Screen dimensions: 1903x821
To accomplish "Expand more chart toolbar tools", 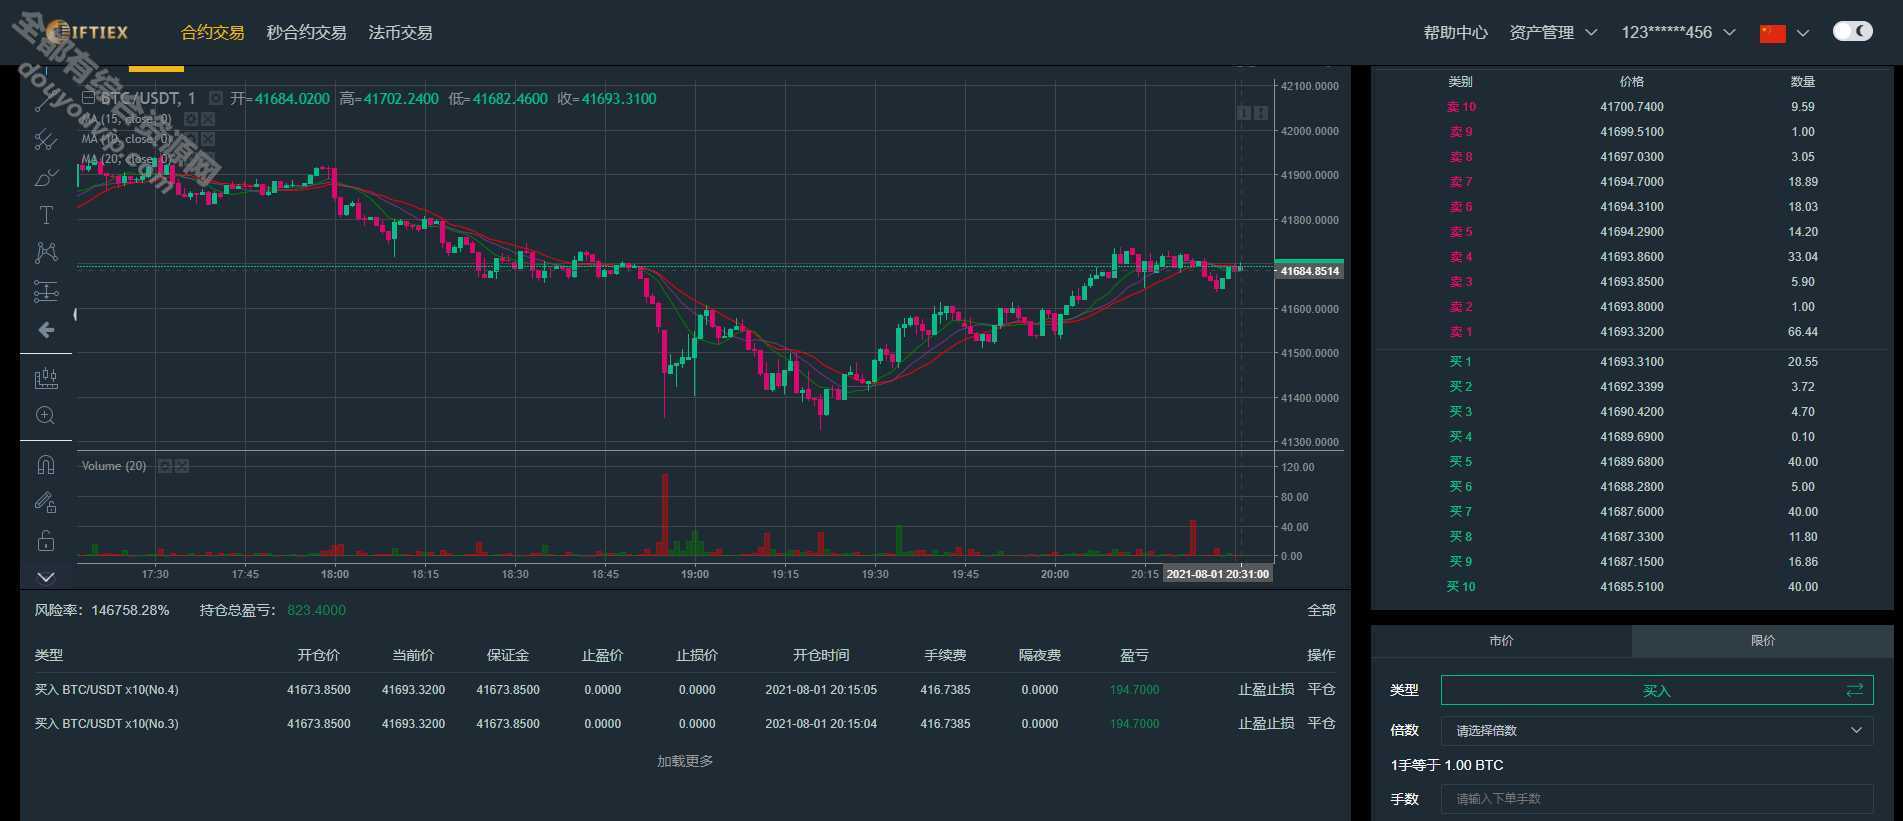I will click(x=46, y=577).
